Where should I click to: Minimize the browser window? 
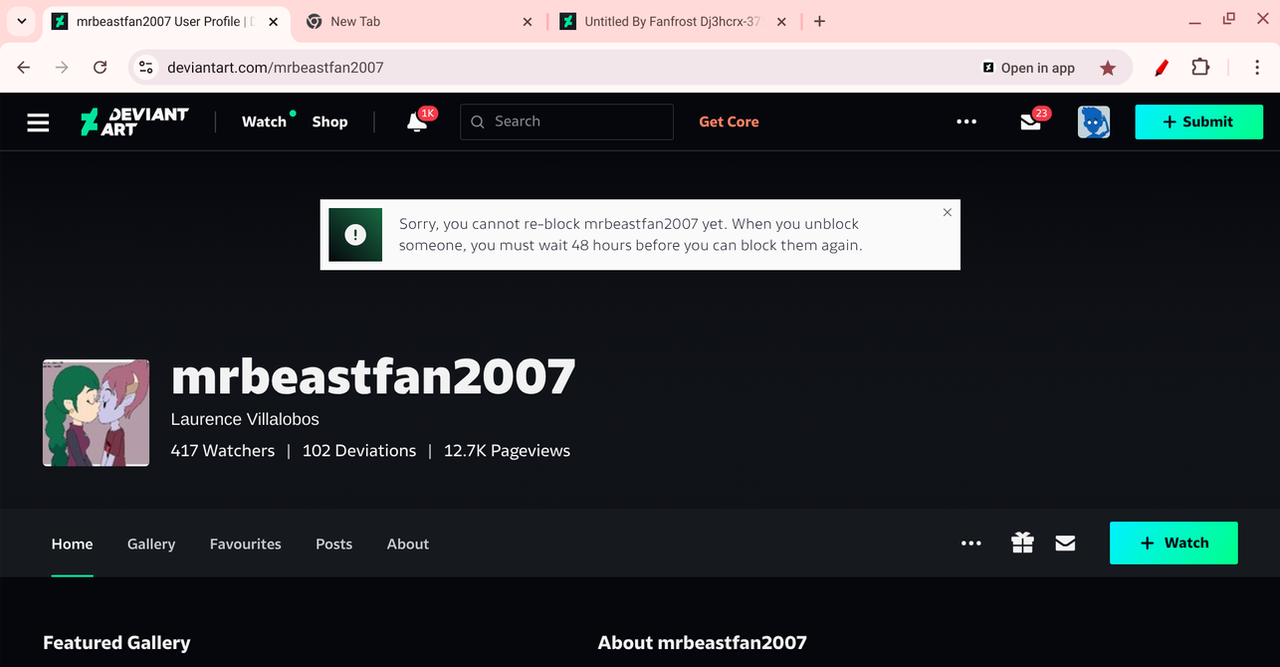click(1194, 21)
